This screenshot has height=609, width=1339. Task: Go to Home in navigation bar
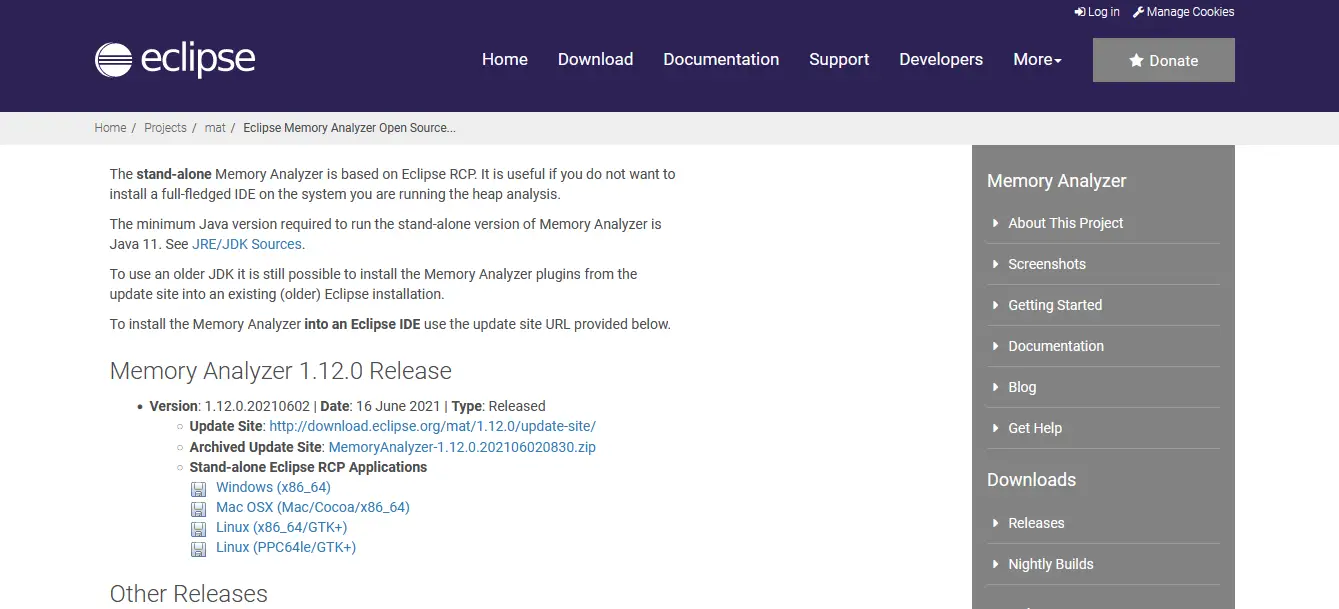point(505,60)
